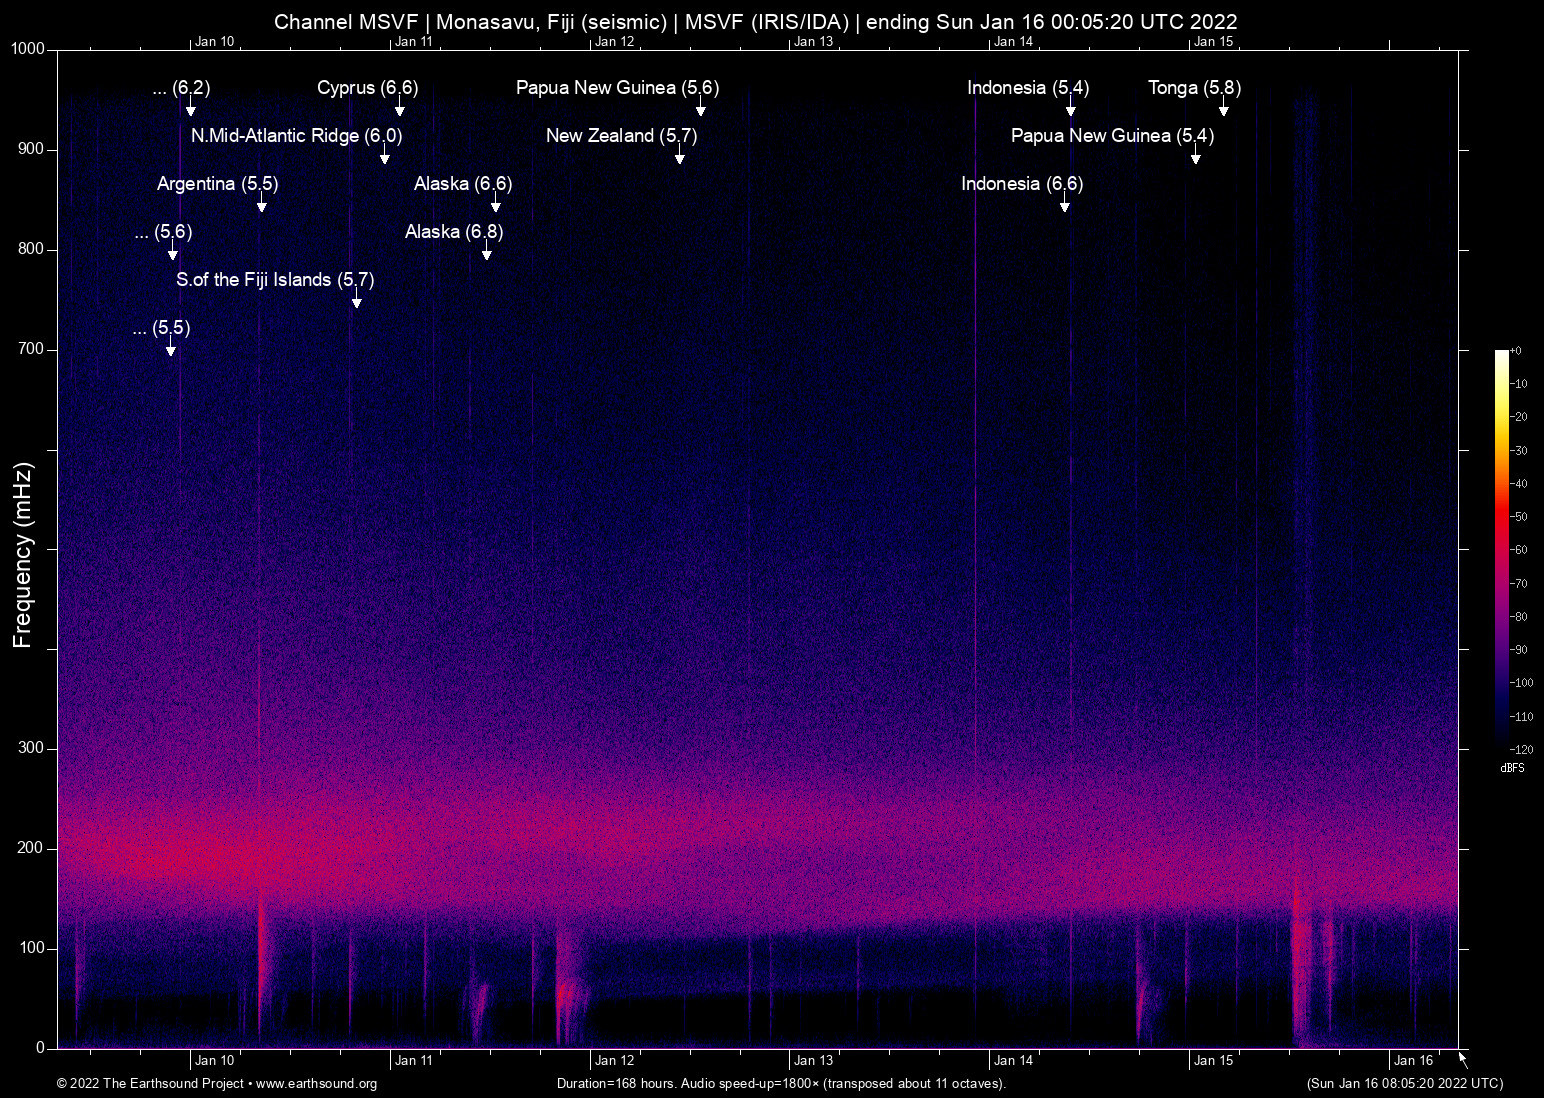Click the Jan 10 tick label on top axis
The width and height of the screenshot is (1544, 1098).
tap(215, 42)
